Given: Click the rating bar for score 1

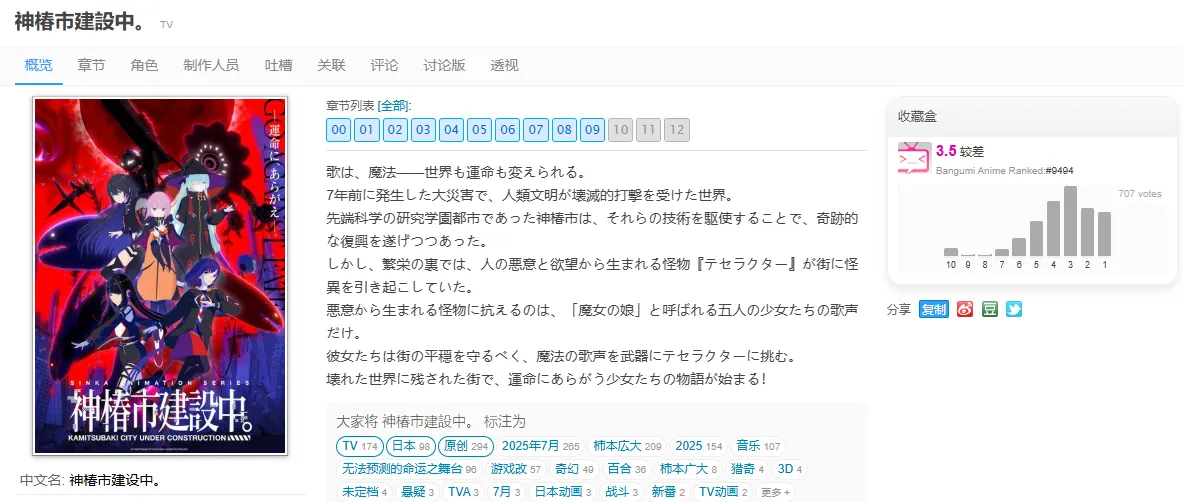Looking at the screenshot, I should tap(1105, 234).
